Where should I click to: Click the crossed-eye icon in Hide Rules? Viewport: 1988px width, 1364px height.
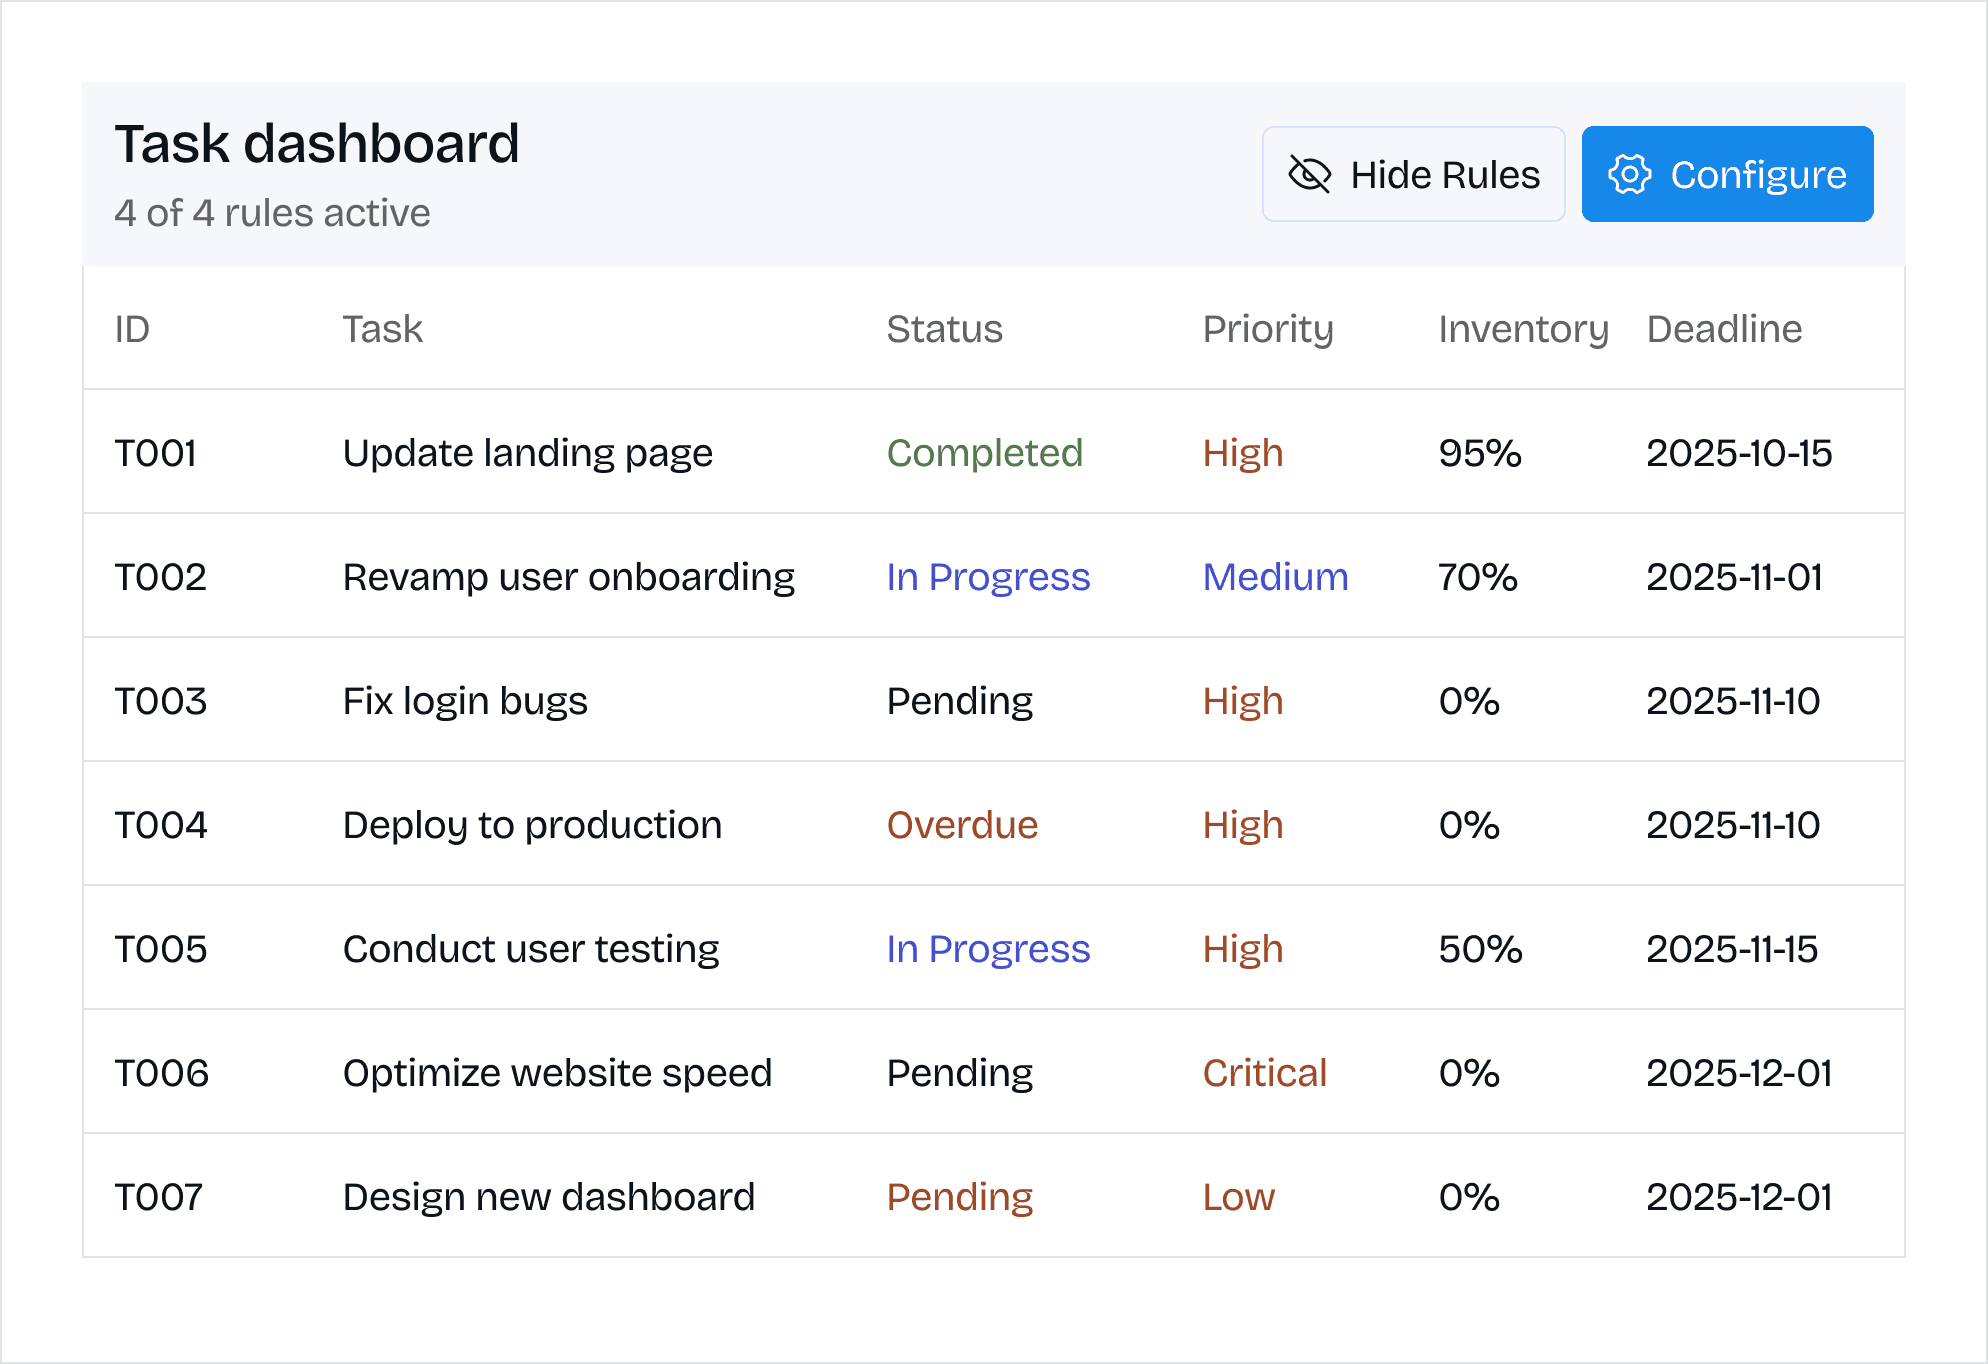coord(1309,174)
